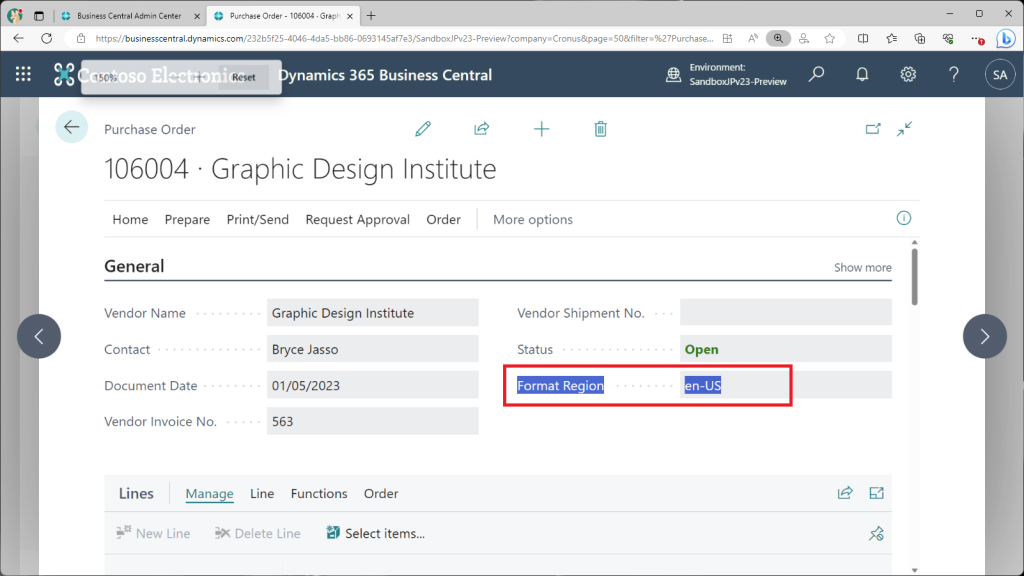Viewport: 1024px width, 576px height.
Task: Open browser Collections icon
Action: coord(920,39)
